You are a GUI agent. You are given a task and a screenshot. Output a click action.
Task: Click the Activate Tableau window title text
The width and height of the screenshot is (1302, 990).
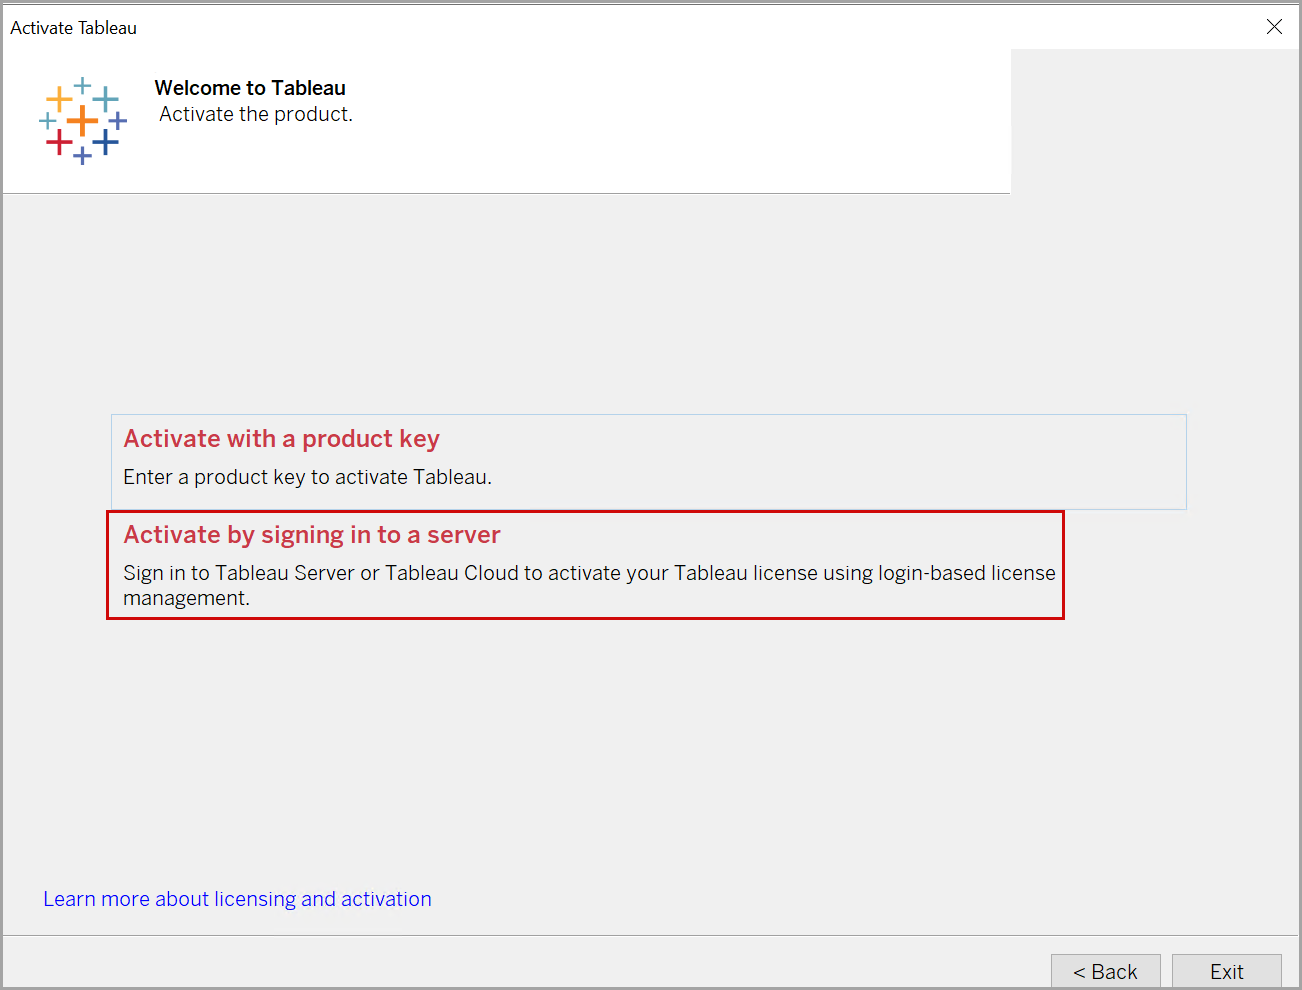[73, 28]
